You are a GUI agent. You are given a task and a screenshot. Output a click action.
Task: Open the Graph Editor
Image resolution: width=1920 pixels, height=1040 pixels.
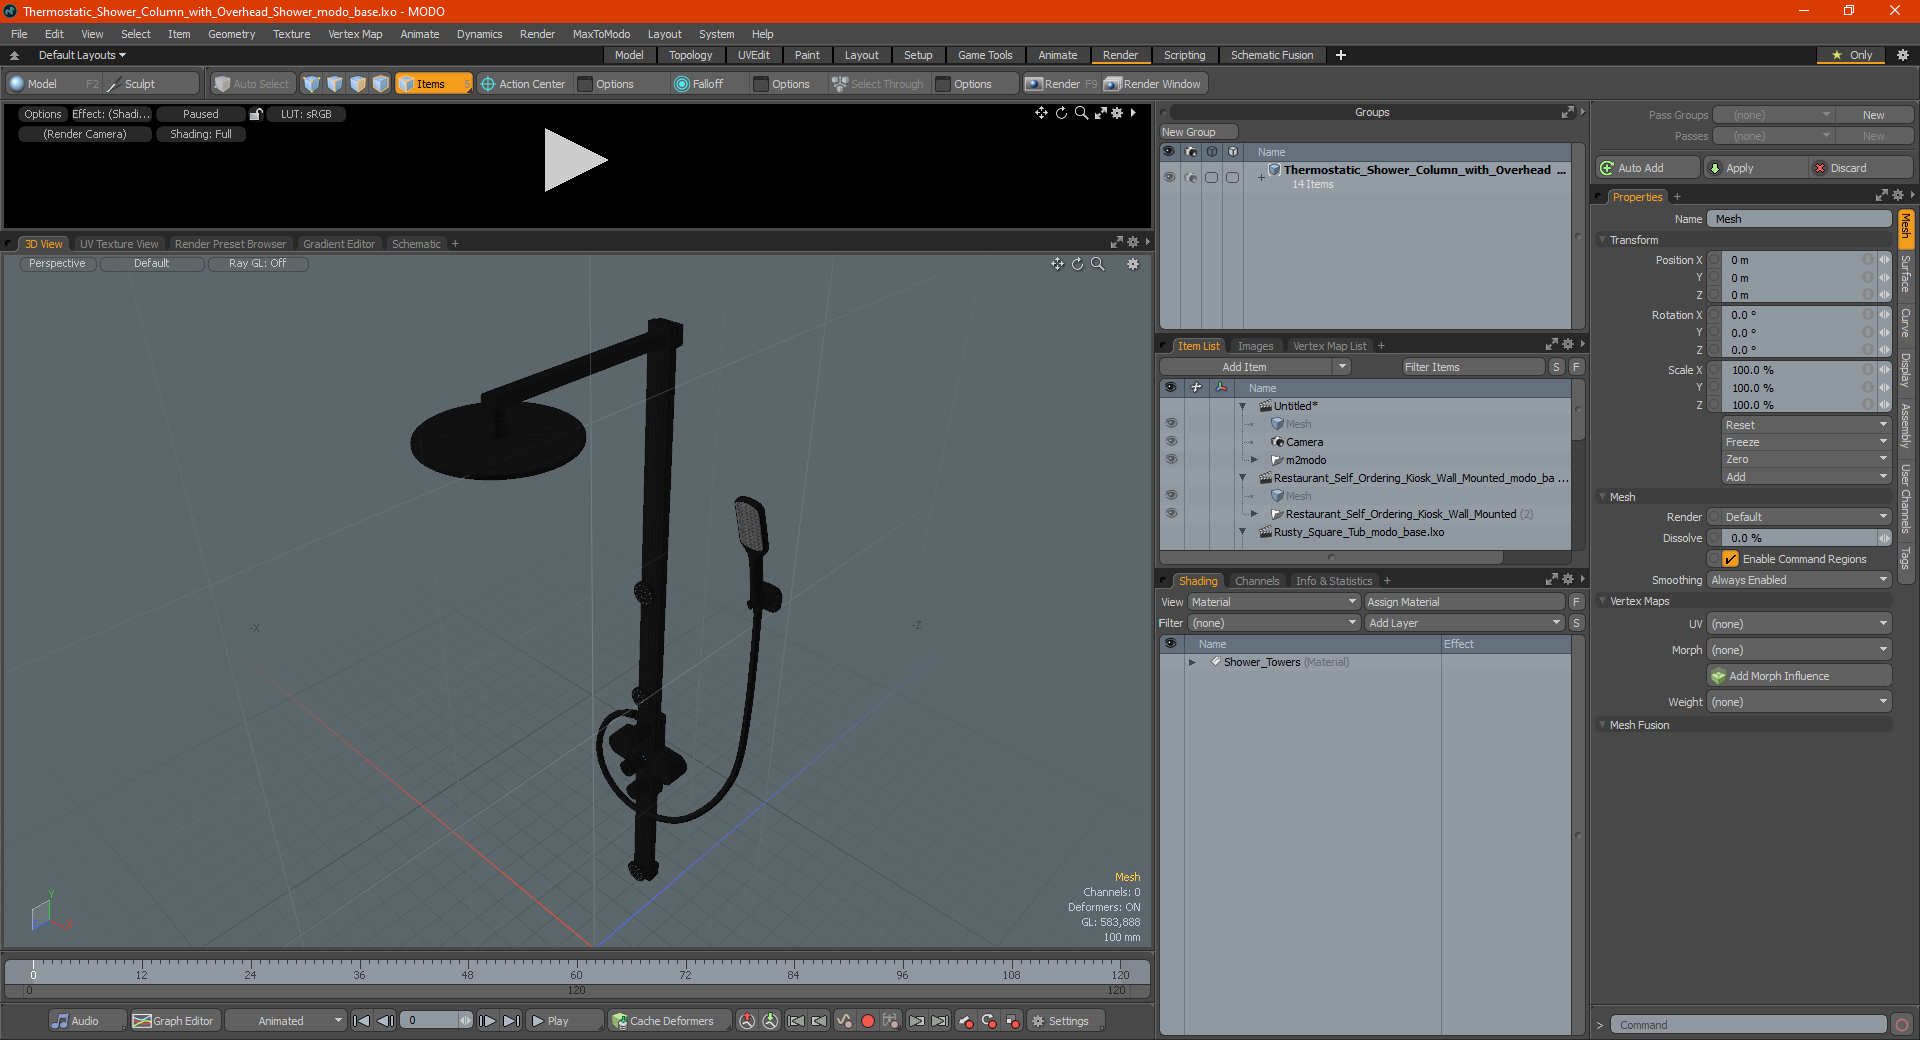click(174, 1021)
